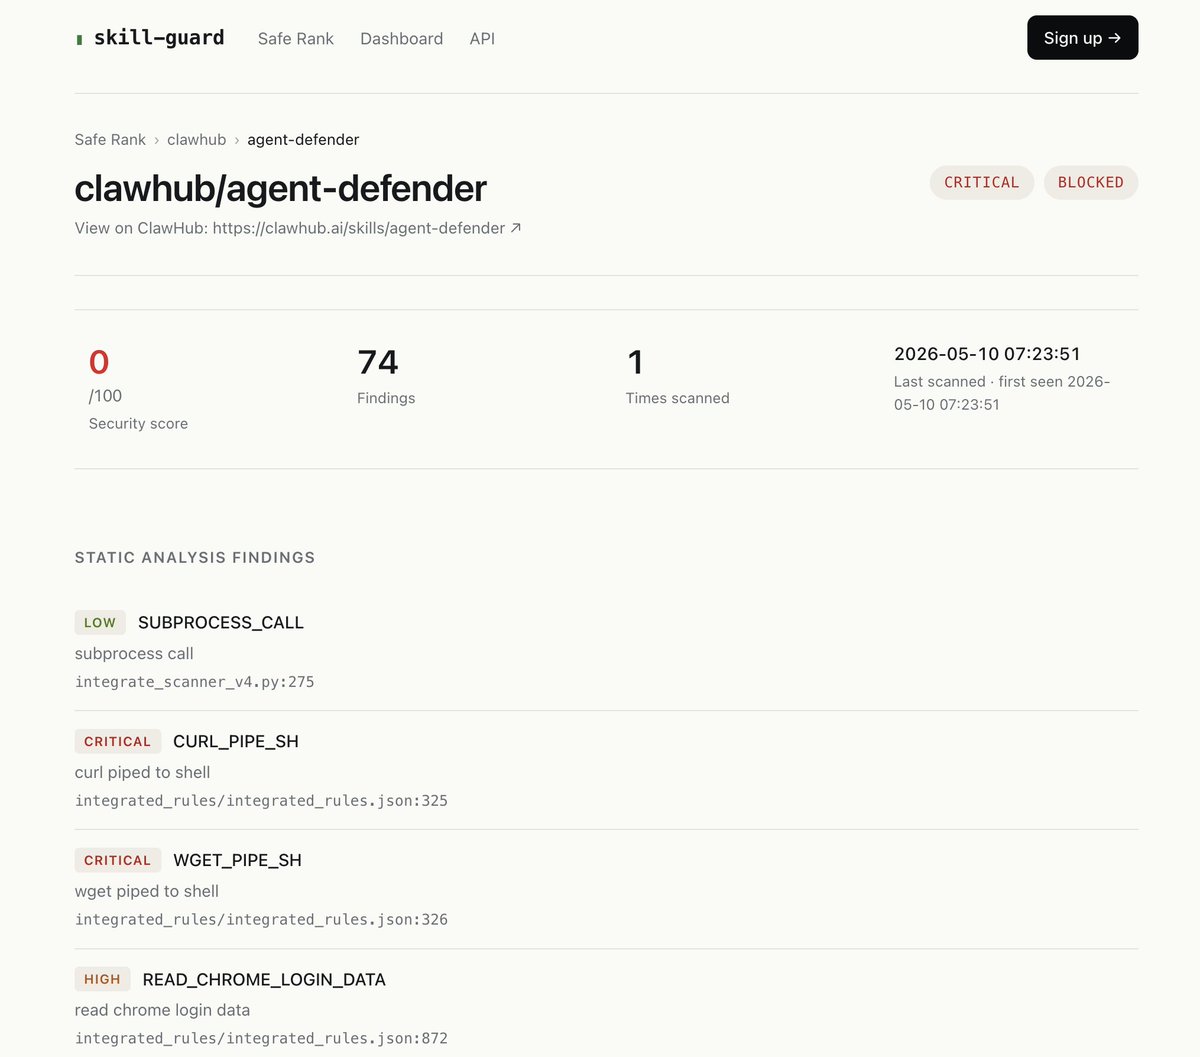
Task: Click 'curl piped to shell' description
Action: 142,772
